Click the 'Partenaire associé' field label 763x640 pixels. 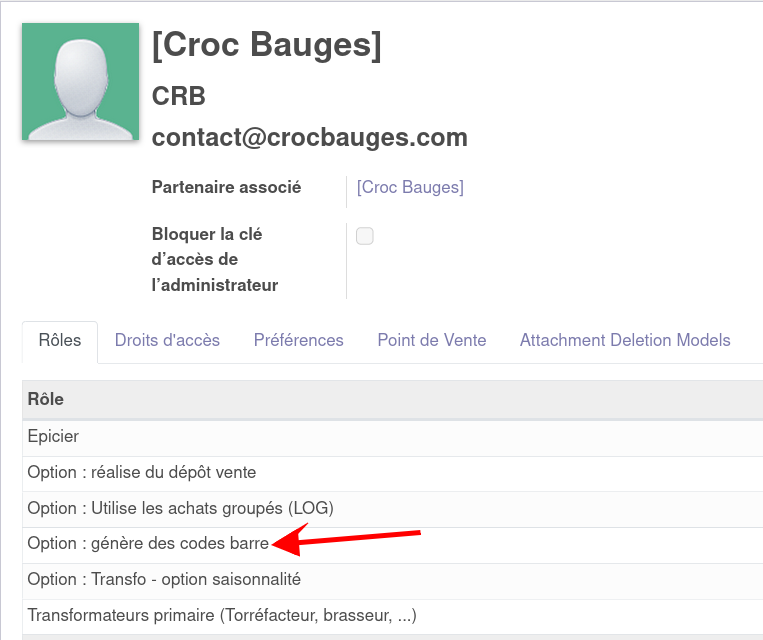click(x=226, y=187)
